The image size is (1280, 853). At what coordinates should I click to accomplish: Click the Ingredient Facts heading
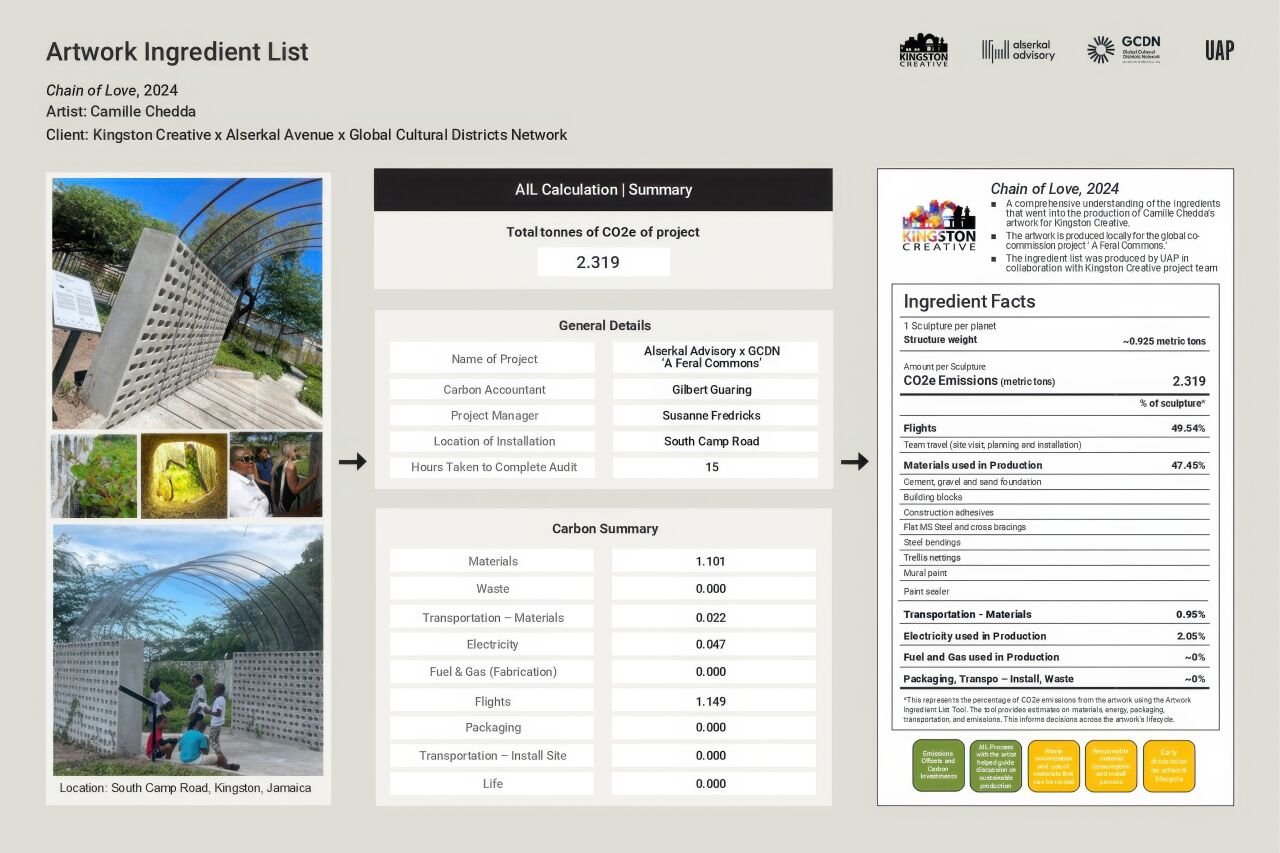(x=969, y=301)
